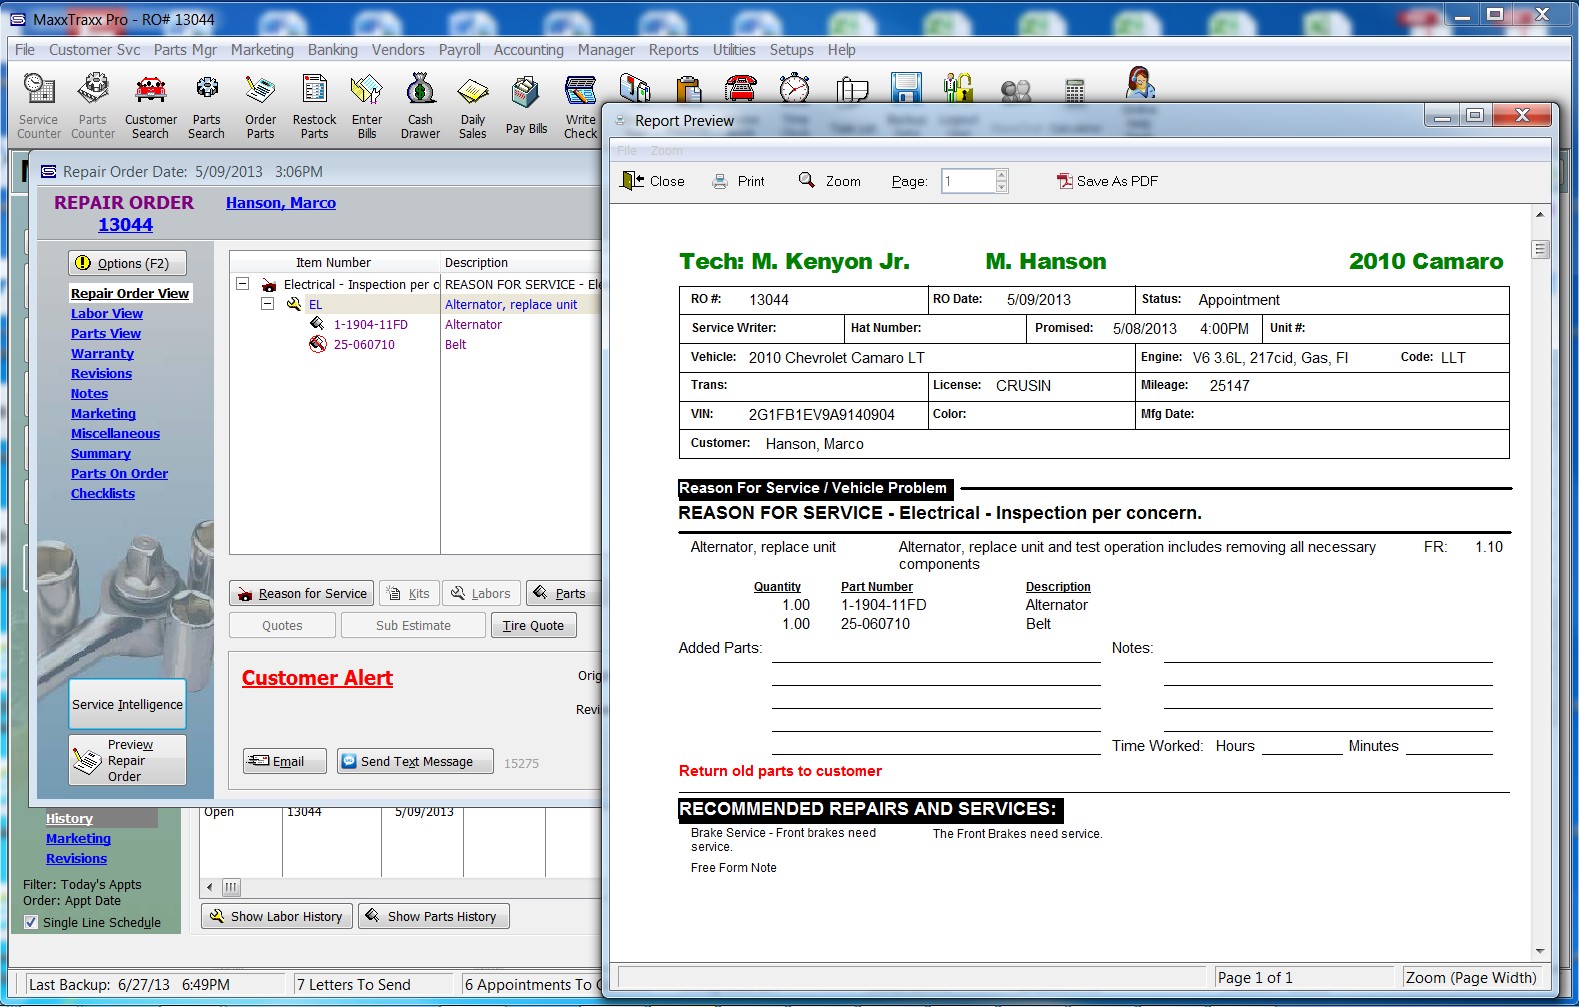Click the Report Preview vertical scrollbar thumb
Screen dimensions: 1579x1007
tap(1540, 249)
